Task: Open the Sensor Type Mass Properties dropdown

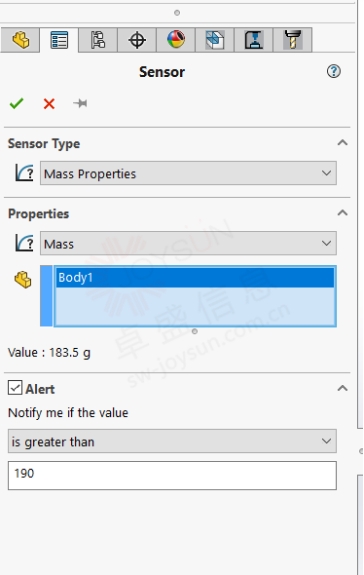Action: point(188,173)
